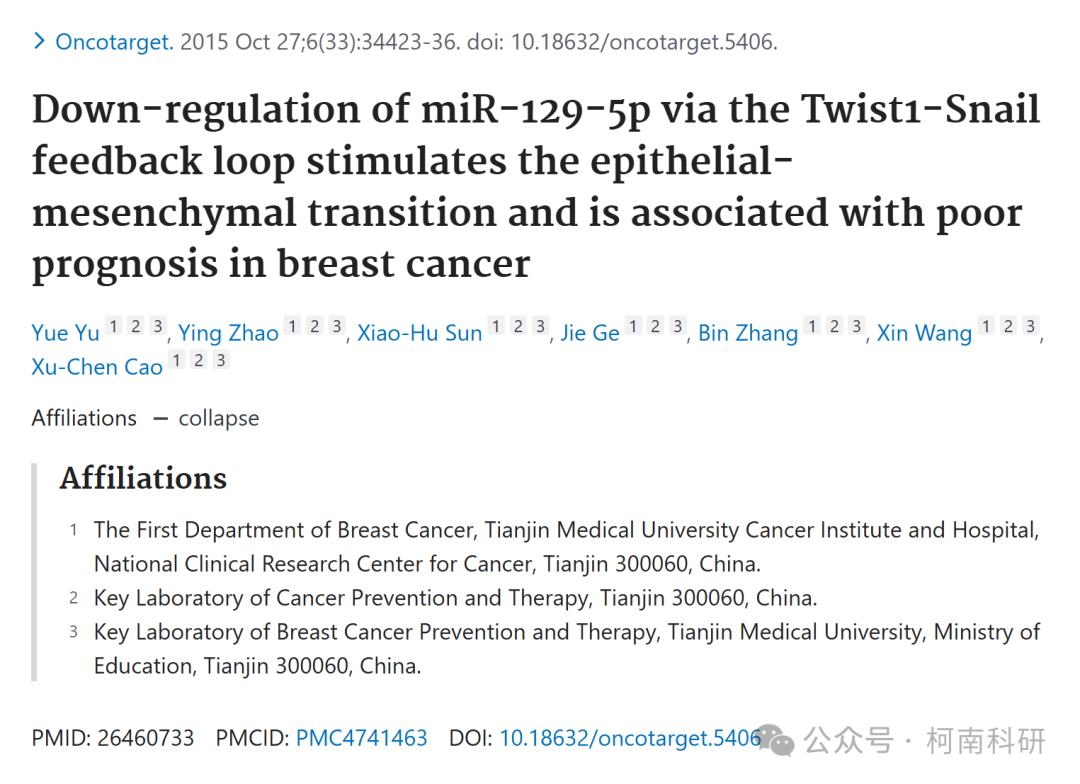Image resolution: width=1080 pixels, height=784 pixels.
Task: Click the dash icon beside collapse
Action: point(160,419)
